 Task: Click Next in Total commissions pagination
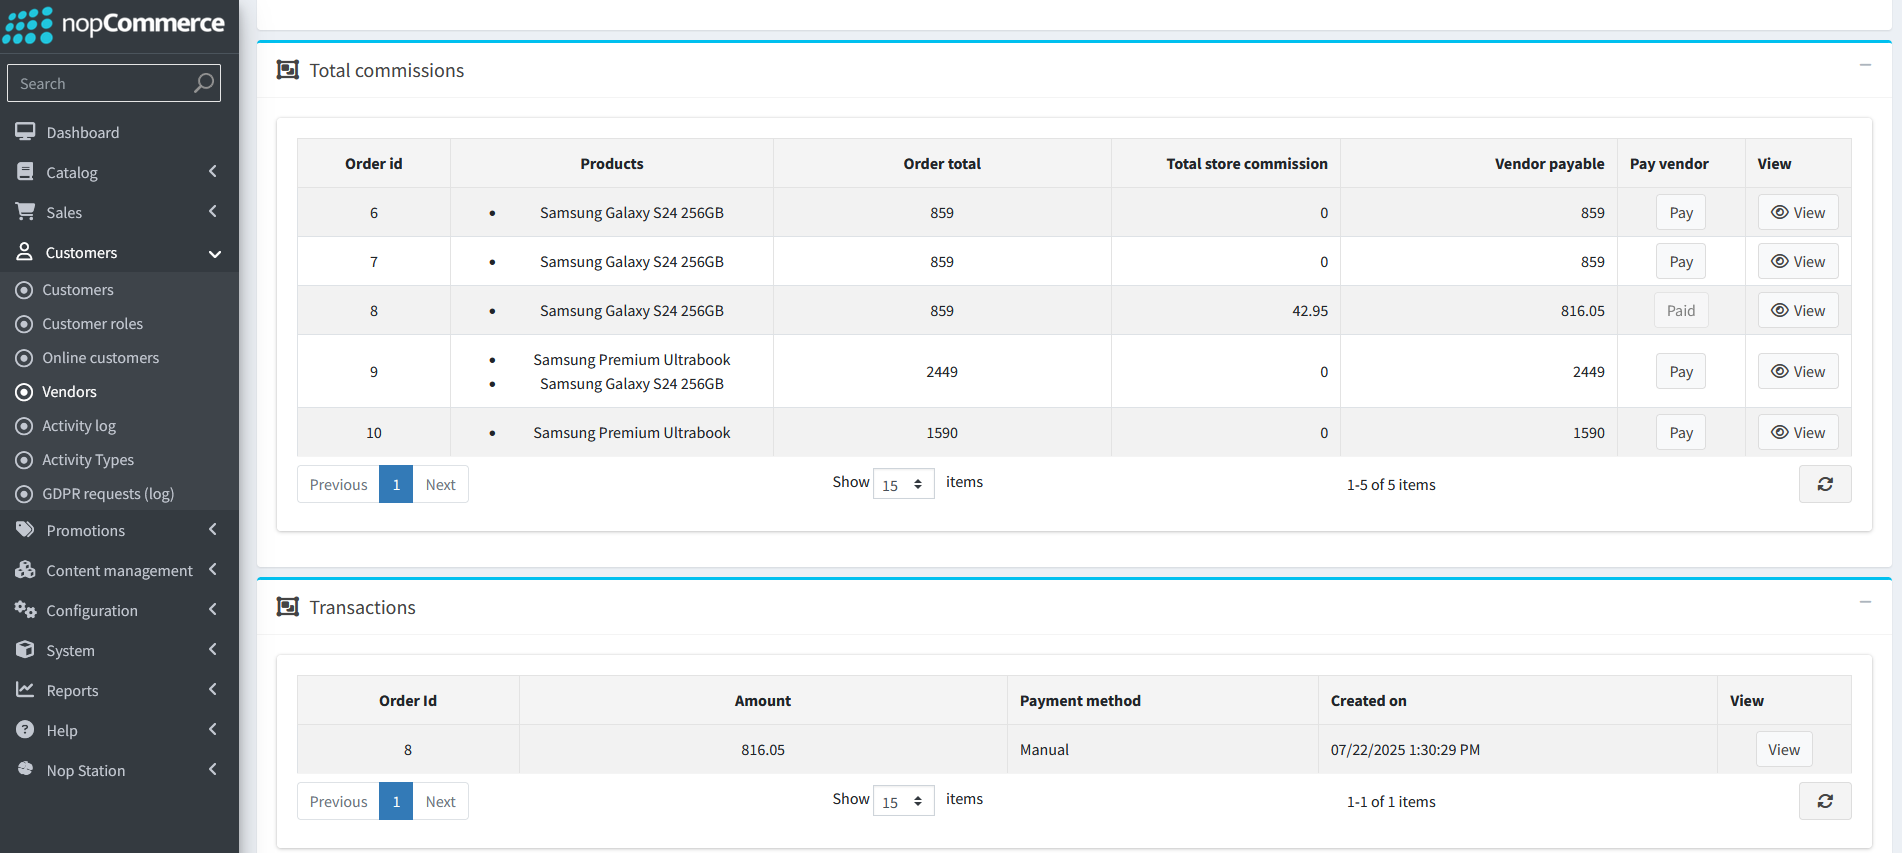pyautogui.click(x=440, y=484)
